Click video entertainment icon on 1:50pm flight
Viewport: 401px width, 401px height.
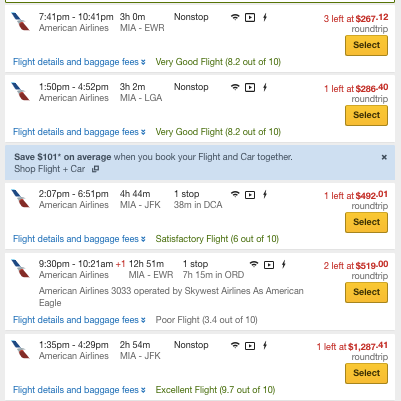tap(250, 87)
